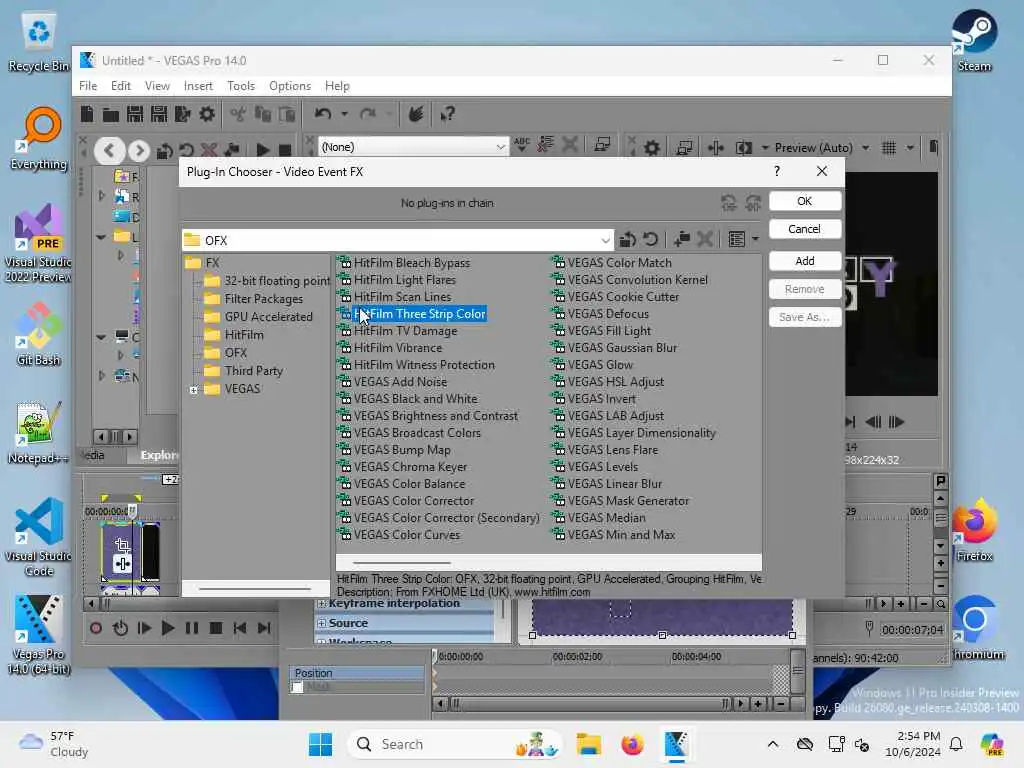The height and width of the screenshot is (768, 1024).
Task: Open the (None) preset dropdown
Action: (500, 147)
